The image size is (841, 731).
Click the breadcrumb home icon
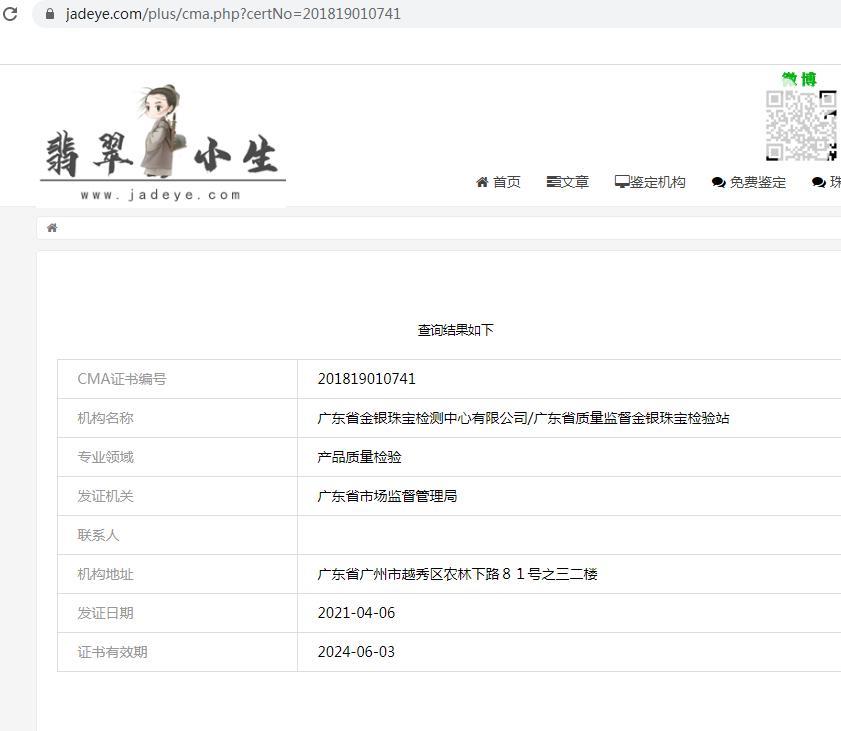52,228
